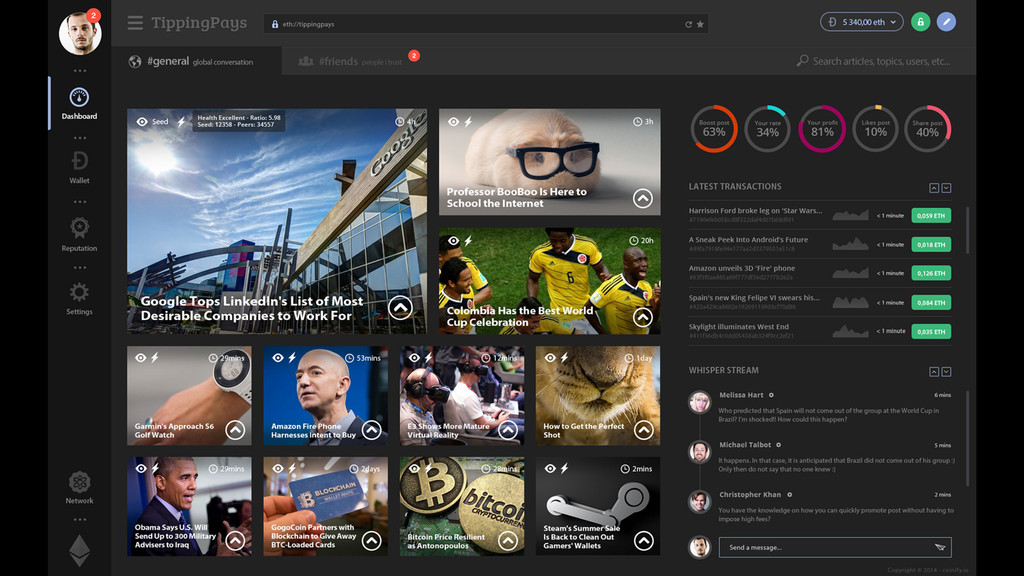Click the green lock button in header
This screenshot has width=1024, height=576.
[920, 22]
